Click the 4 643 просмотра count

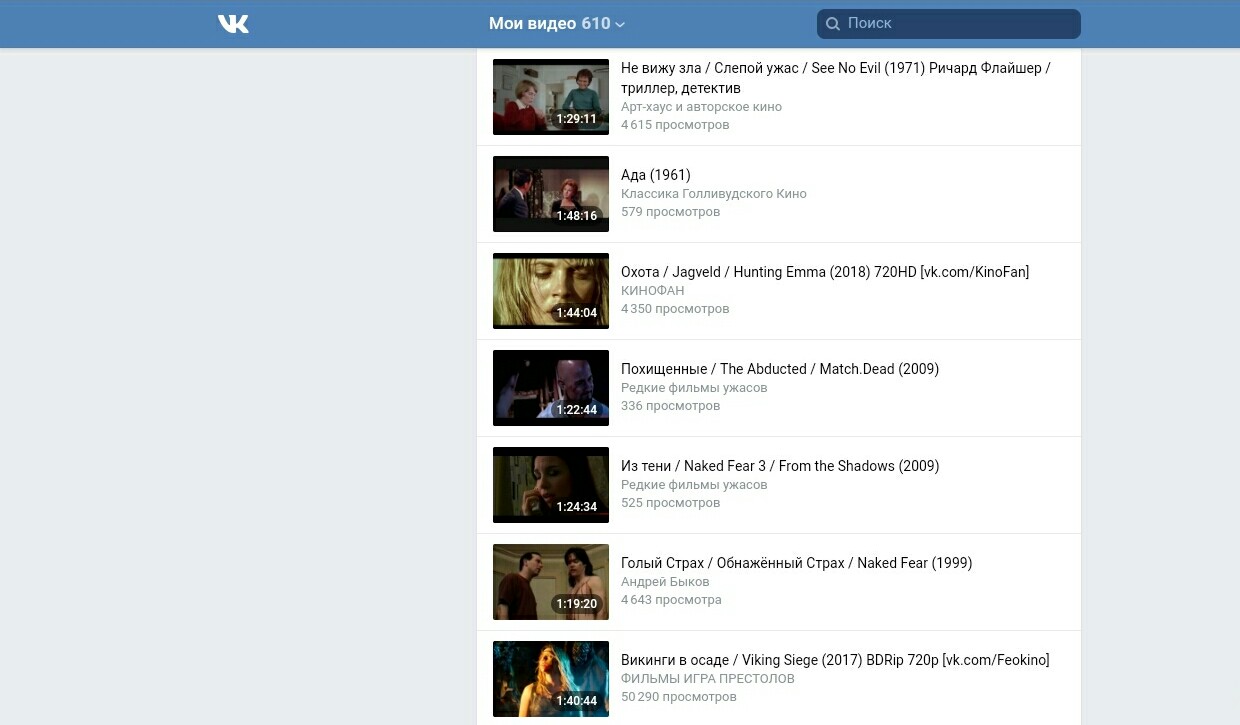coord(671,600)
